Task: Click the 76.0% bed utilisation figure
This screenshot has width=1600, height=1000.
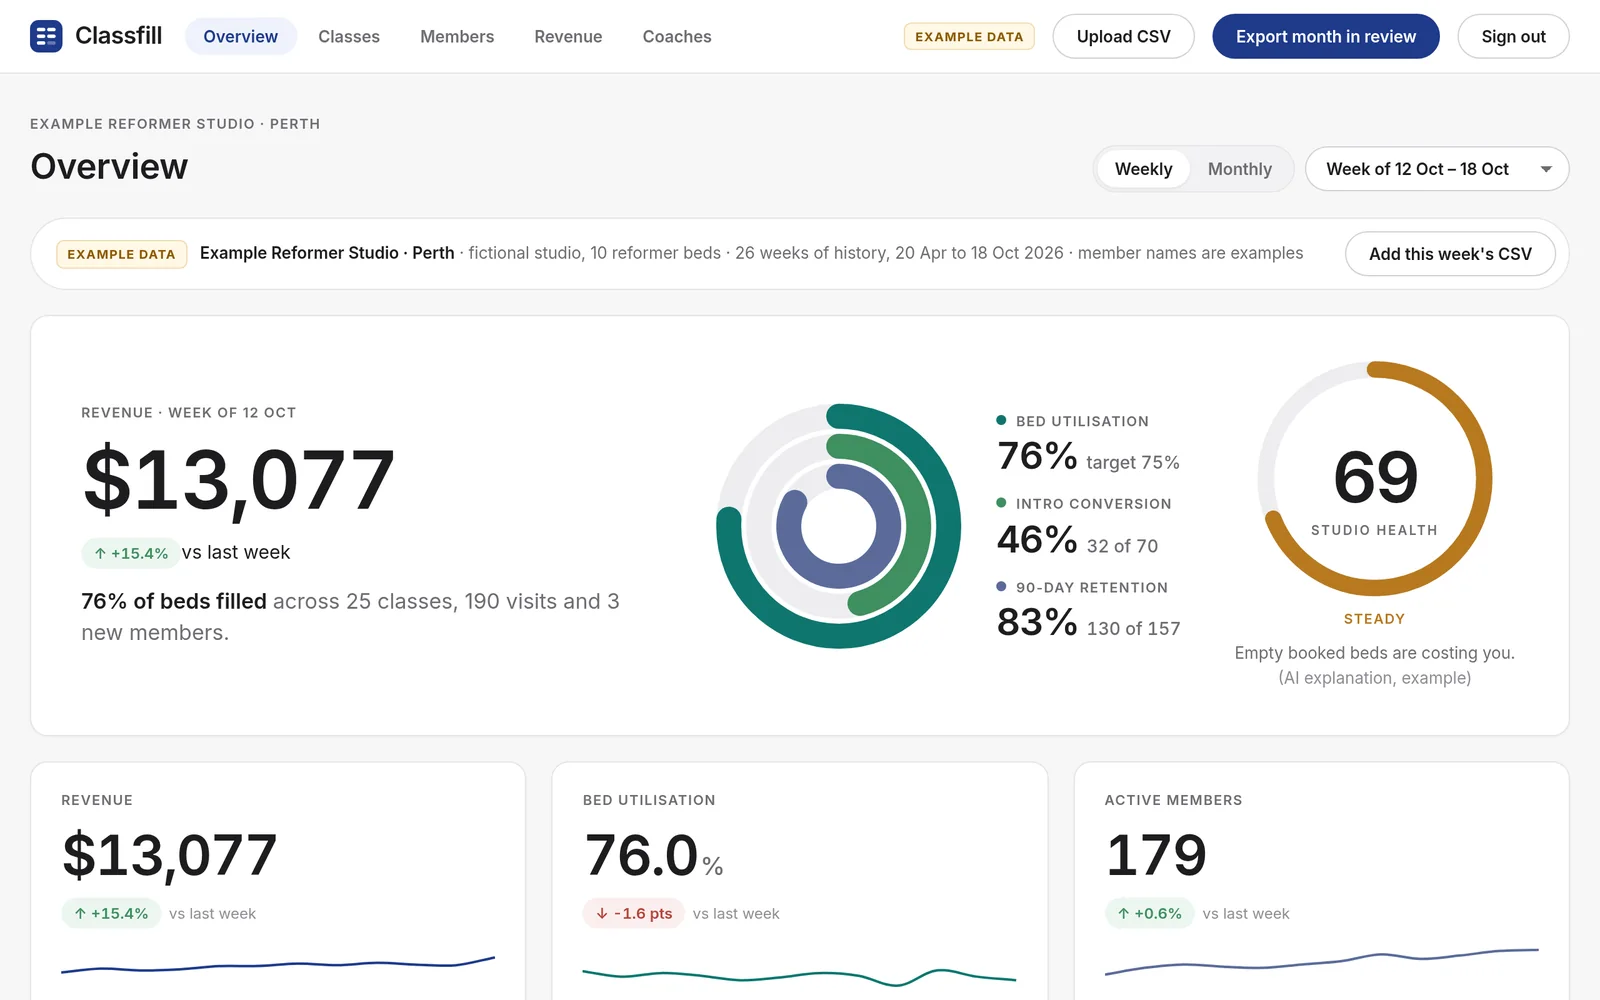Action: pyautogui.click(x=653, y=855)
